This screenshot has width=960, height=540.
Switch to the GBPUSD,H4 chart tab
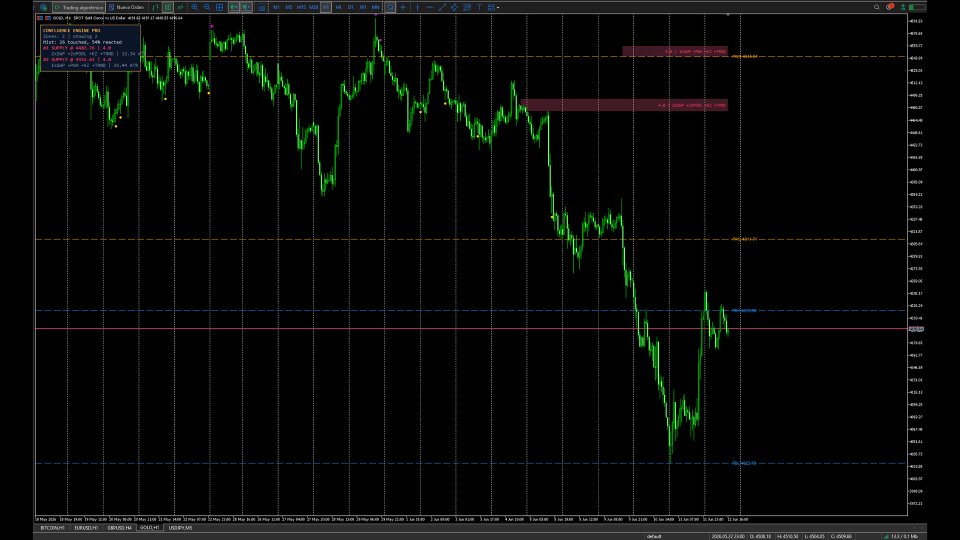(119, 528)
